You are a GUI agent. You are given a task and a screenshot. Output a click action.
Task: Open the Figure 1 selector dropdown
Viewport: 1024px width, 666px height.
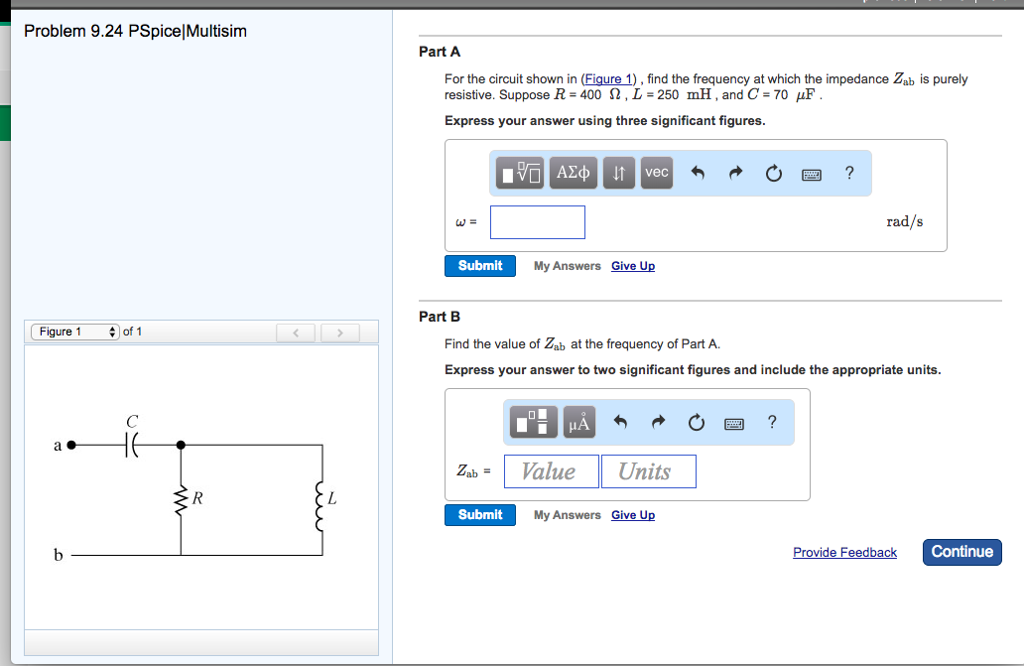pyautogui.click(x=75, y=331)
